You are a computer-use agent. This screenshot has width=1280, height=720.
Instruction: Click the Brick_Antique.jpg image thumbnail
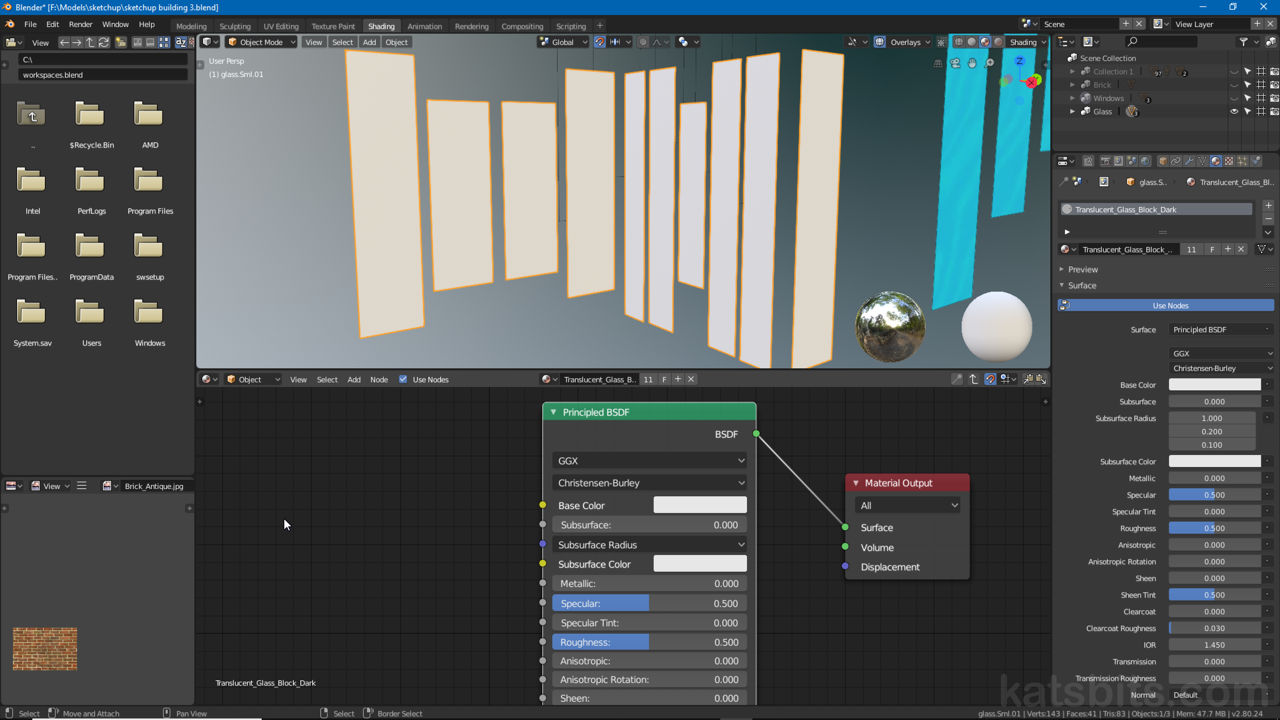pyautogui.click(x=45, y=648)
